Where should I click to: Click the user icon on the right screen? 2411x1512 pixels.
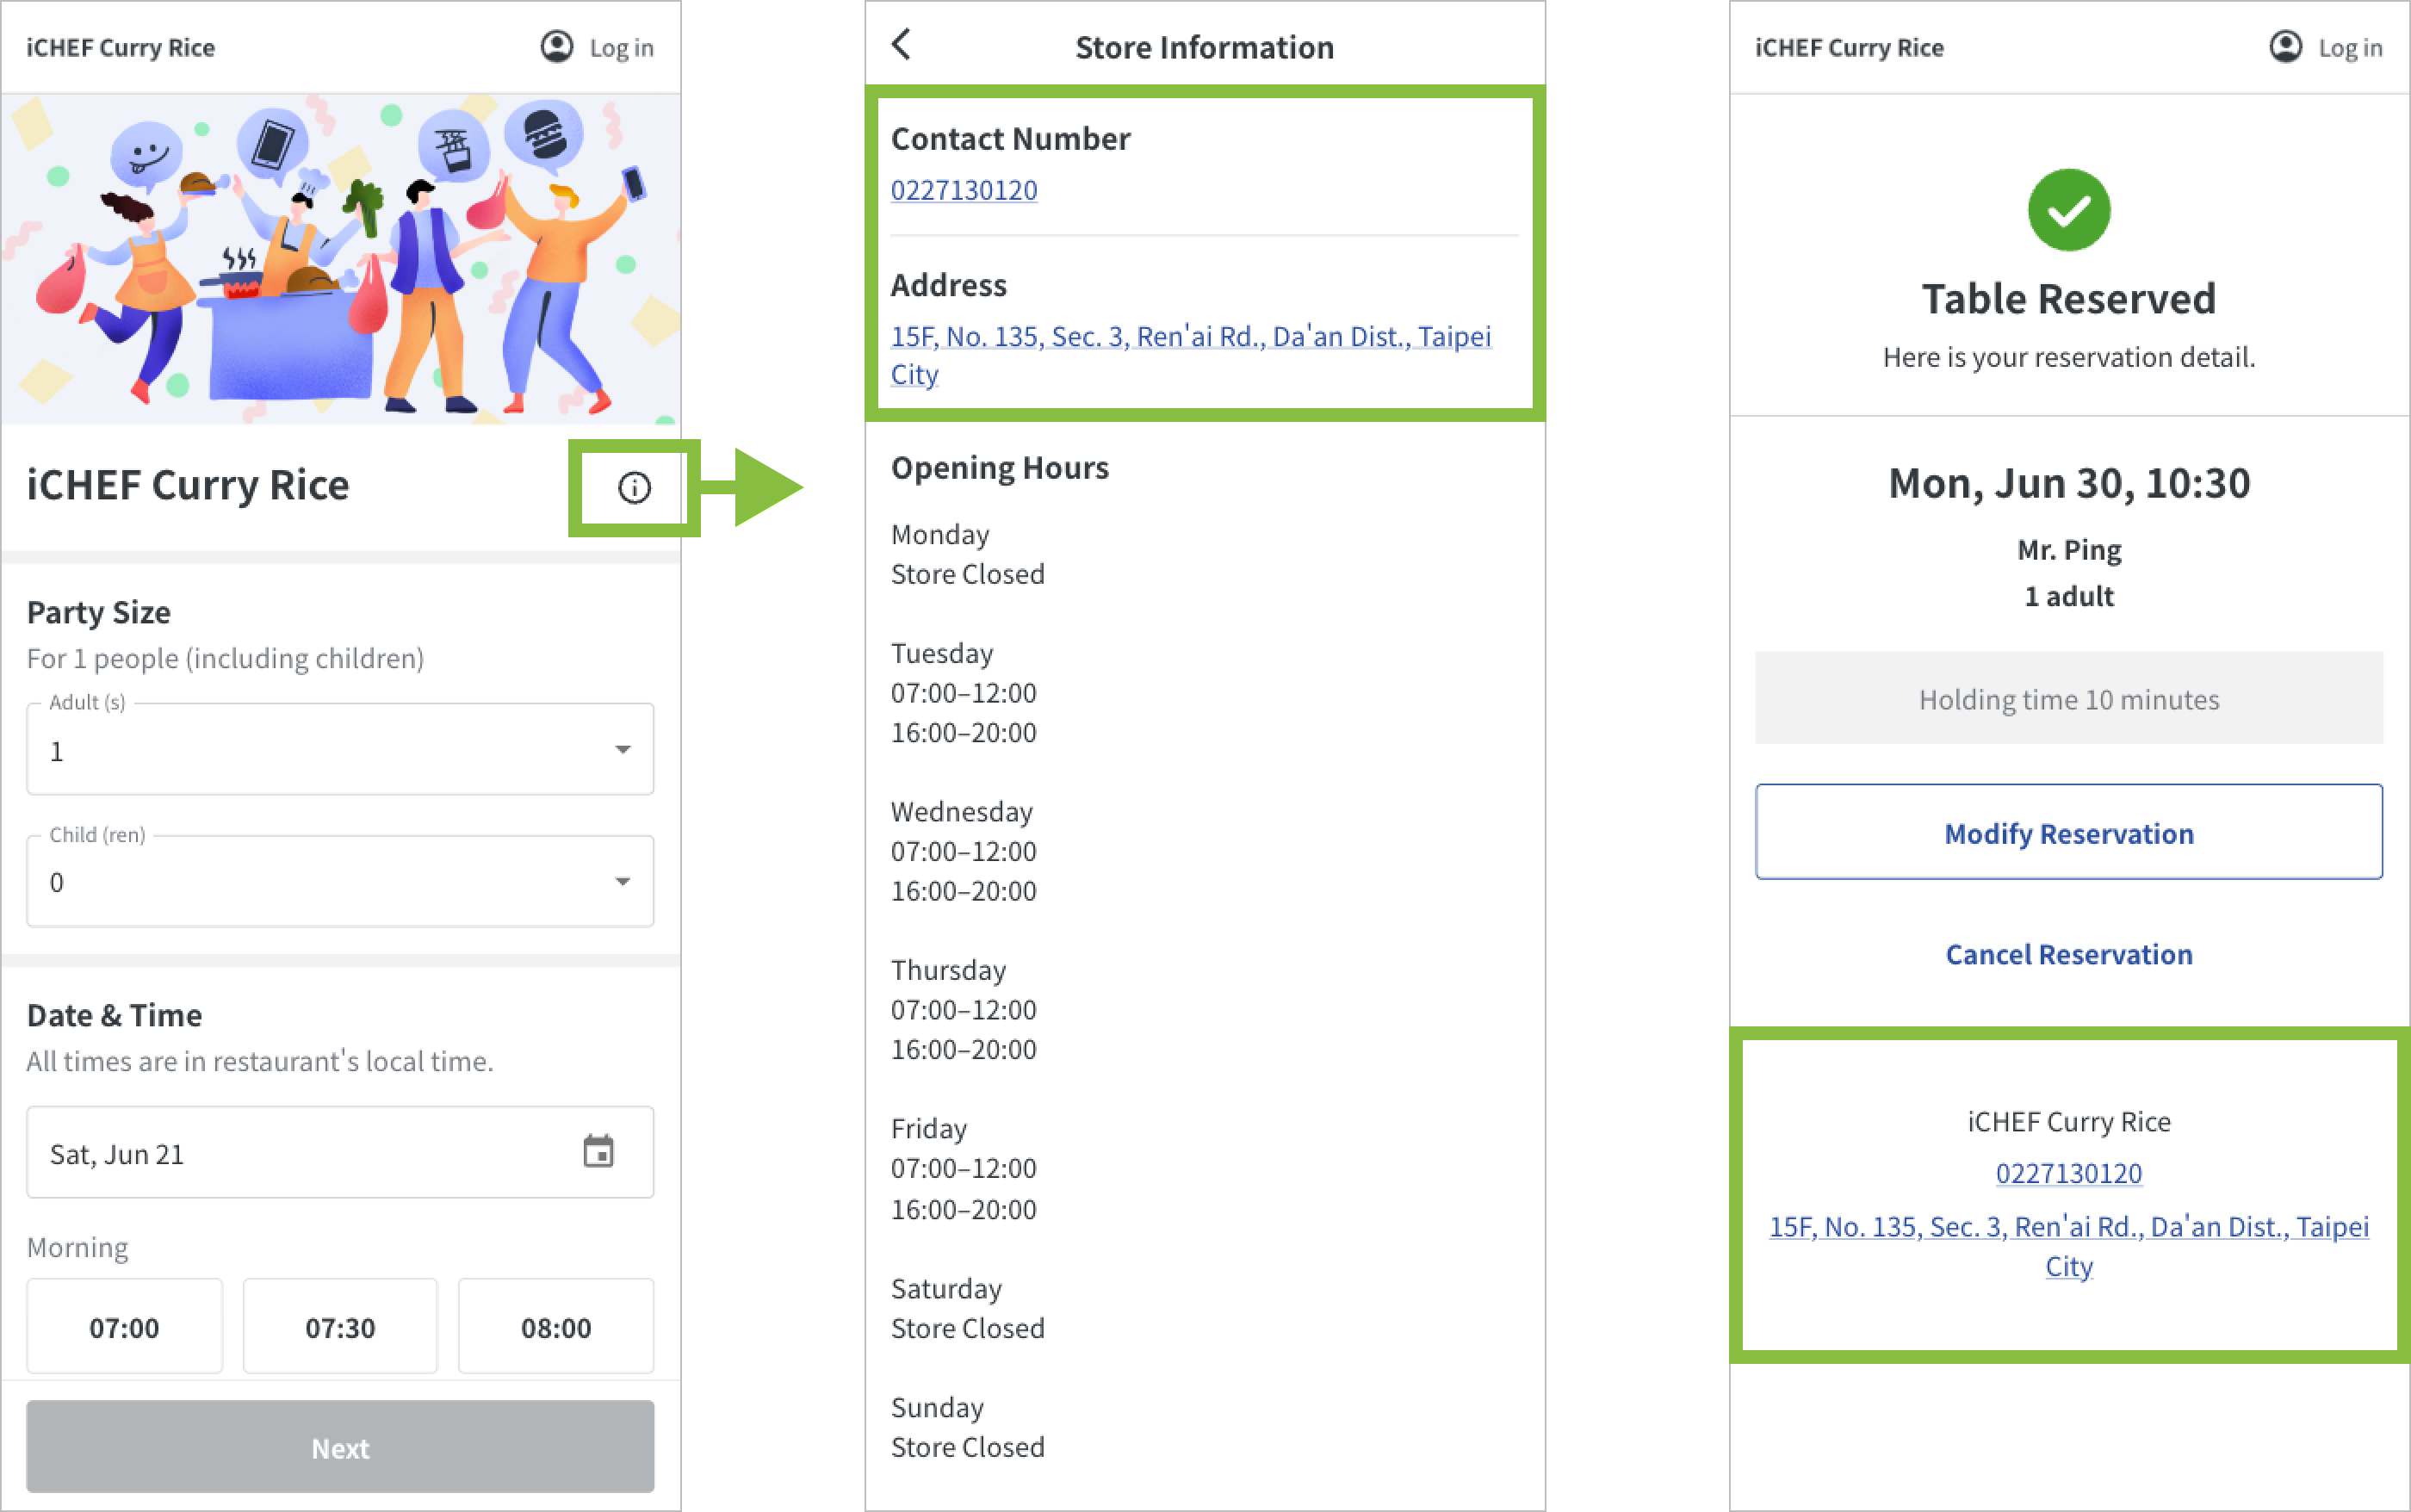[2285, 47]
